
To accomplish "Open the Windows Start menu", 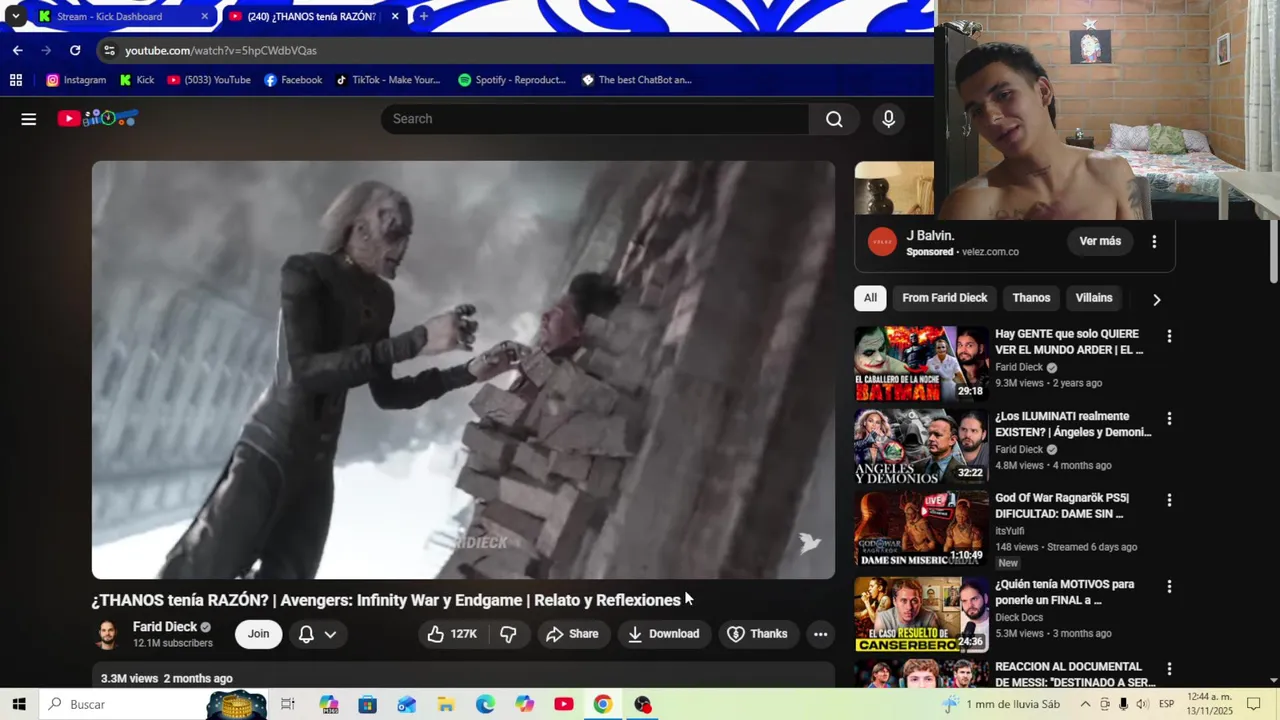I will (19, 704).
